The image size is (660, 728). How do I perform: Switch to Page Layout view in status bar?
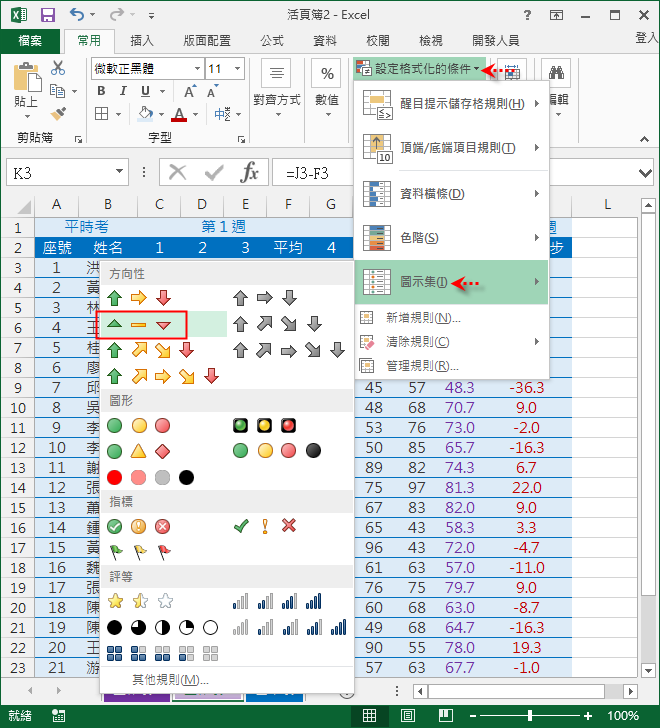tap(408, 715)
